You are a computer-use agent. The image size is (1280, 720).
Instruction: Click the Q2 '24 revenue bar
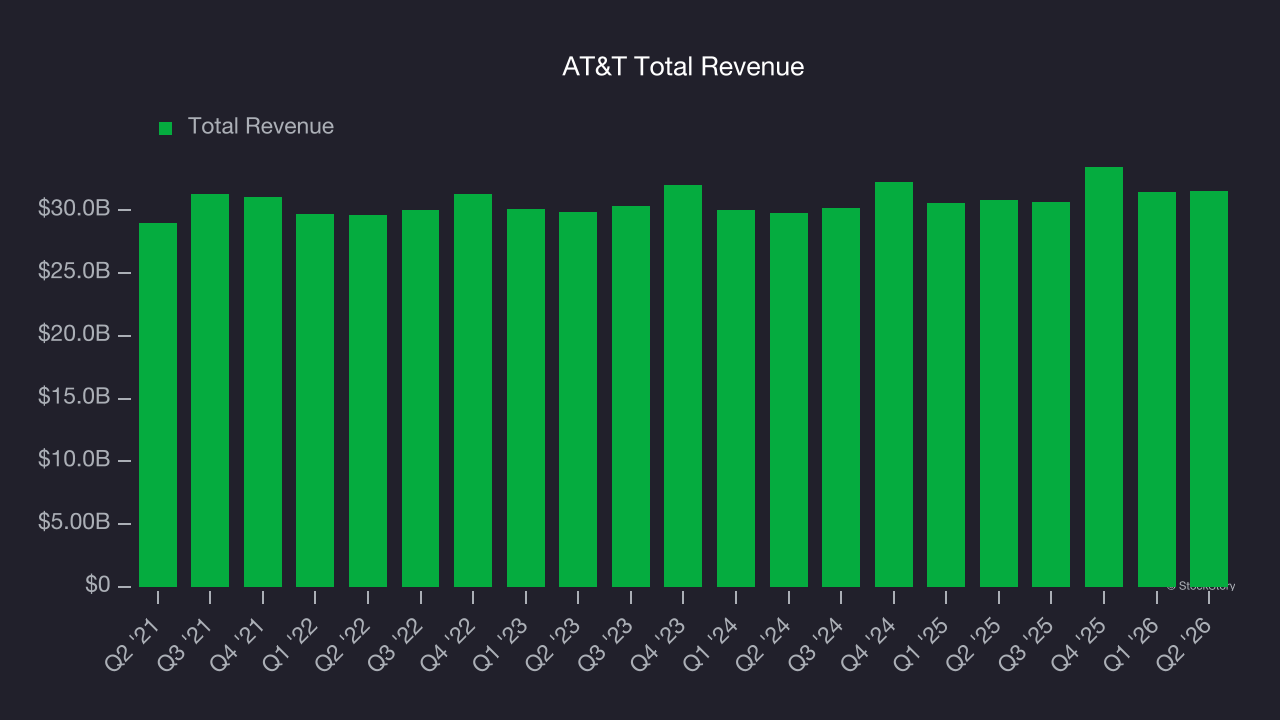(x=789, y=400)
